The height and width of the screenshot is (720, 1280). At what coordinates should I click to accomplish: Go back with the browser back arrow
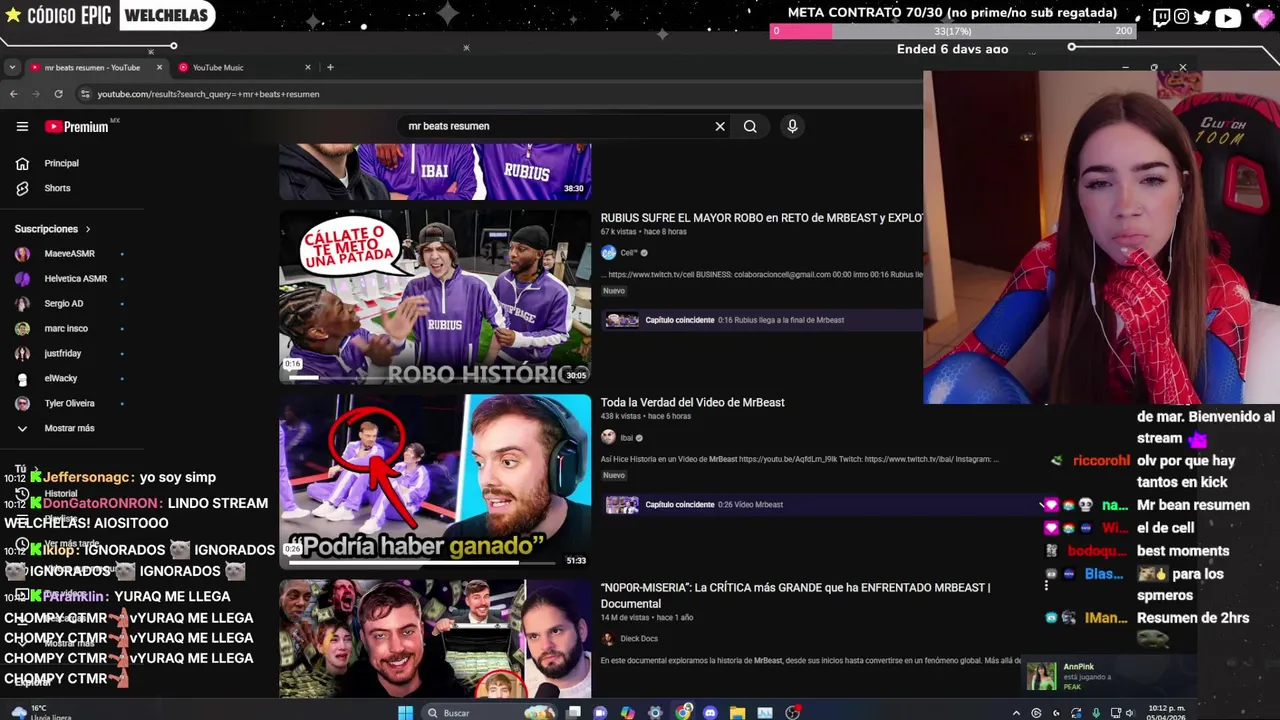click(14, 94)
